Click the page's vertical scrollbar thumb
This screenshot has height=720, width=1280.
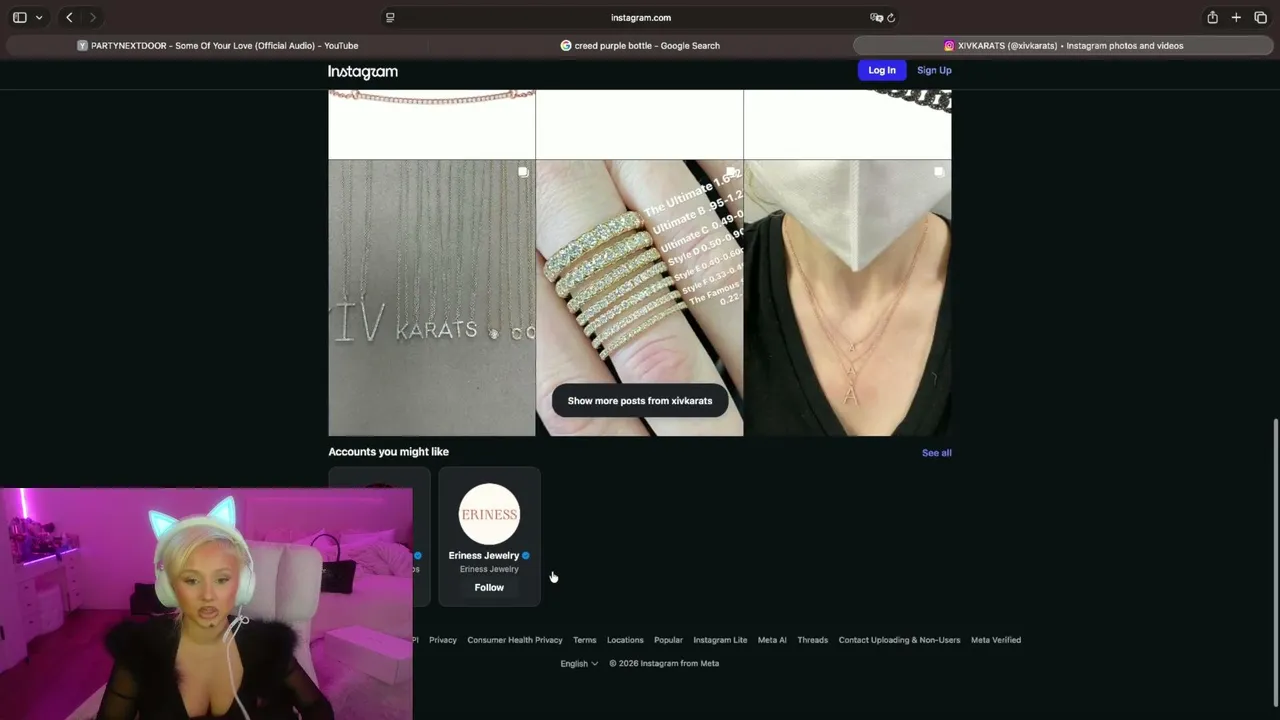tap(1275, 562)
